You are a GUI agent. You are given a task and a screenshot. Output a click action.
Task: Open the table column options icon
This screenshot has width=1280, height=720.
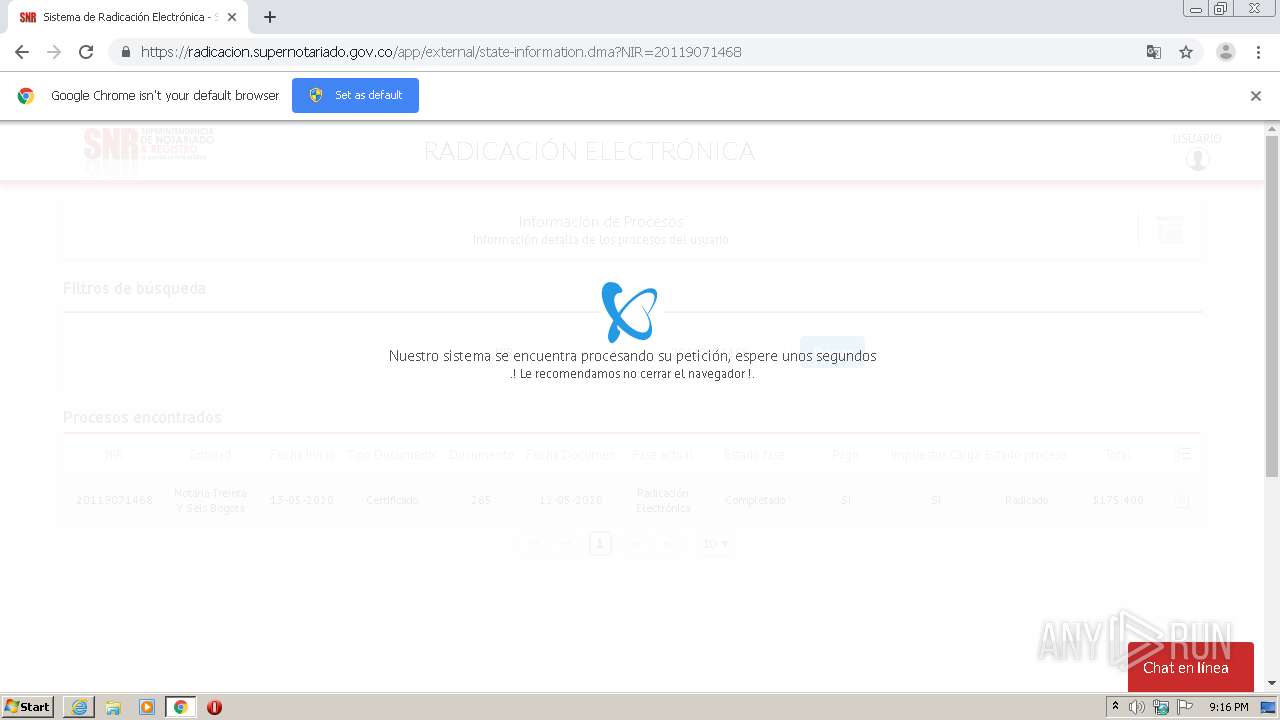pos(1183,454)
